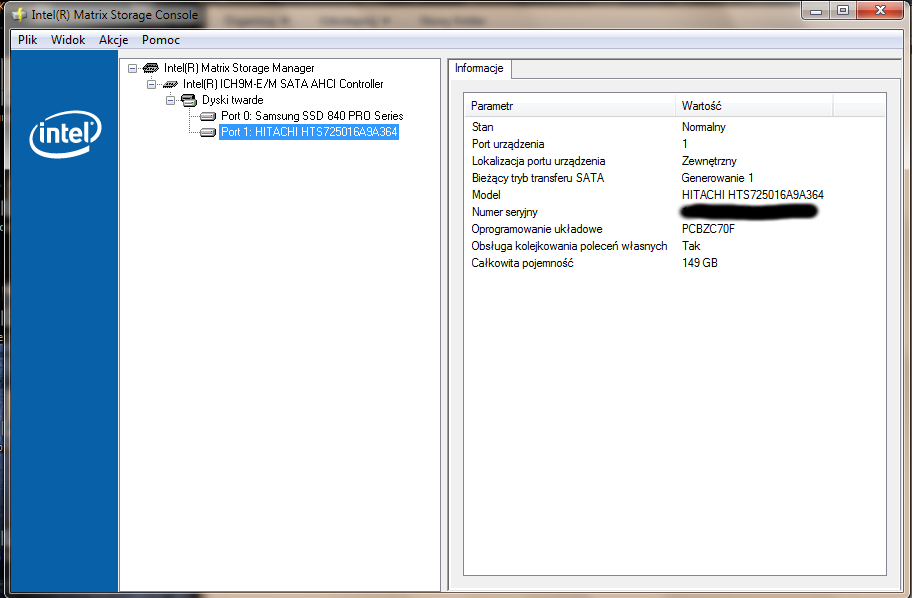
Task: Open the Akcje menu
Action: [113, 40]
